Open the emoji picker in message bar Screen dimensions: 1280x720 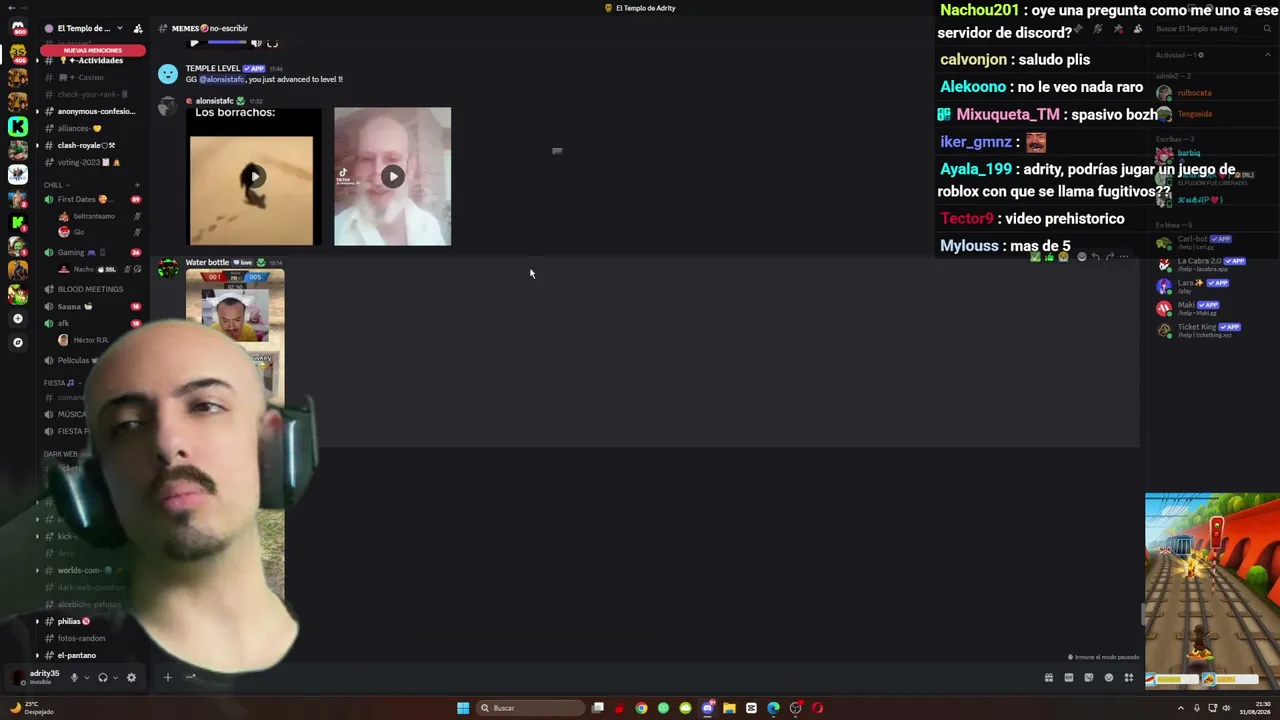click(x=1109, y=677)
